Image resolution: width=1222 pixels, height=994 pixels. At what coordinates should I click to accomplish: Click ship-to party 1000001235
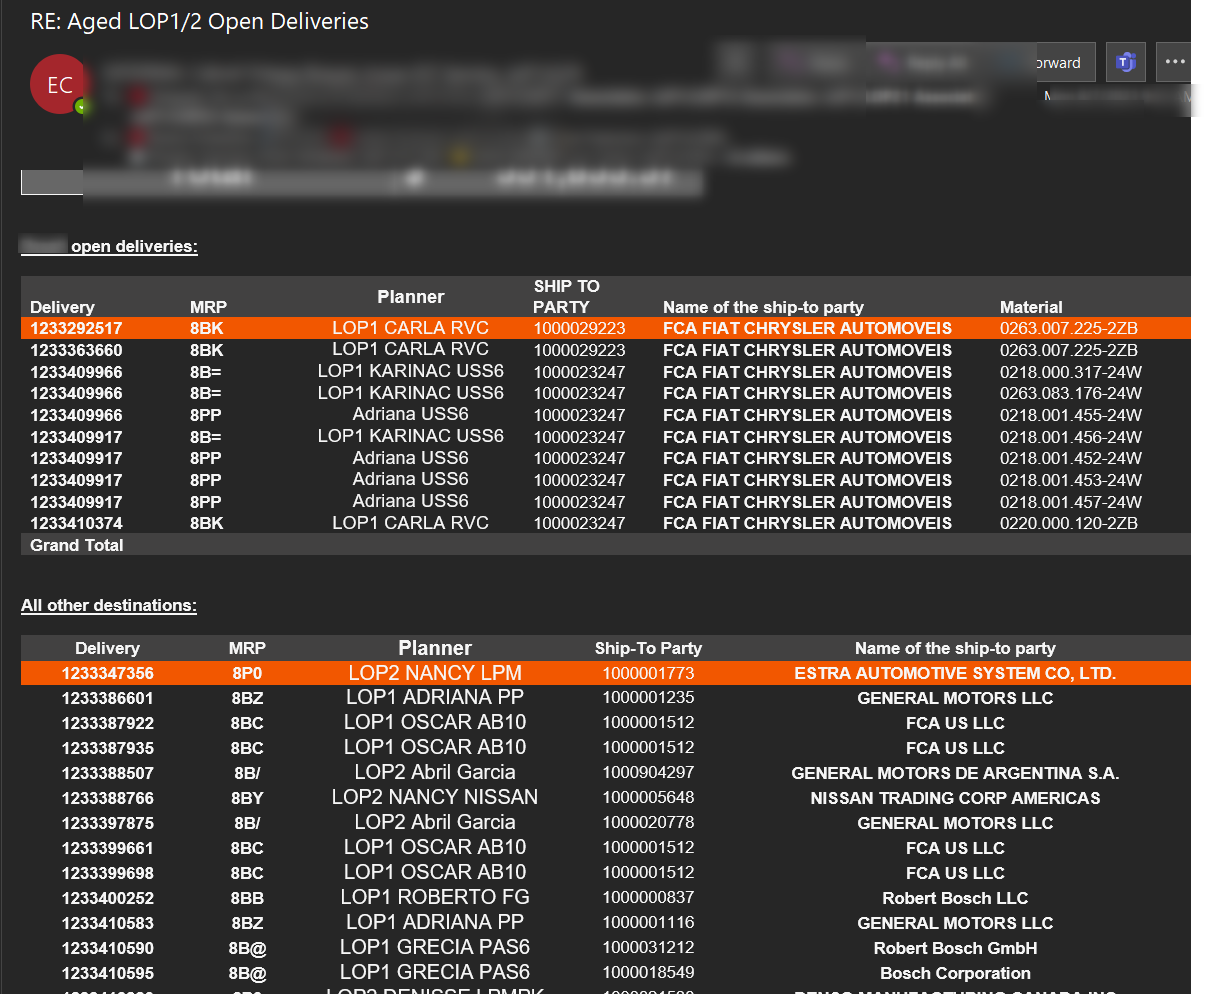click(648, 698)
